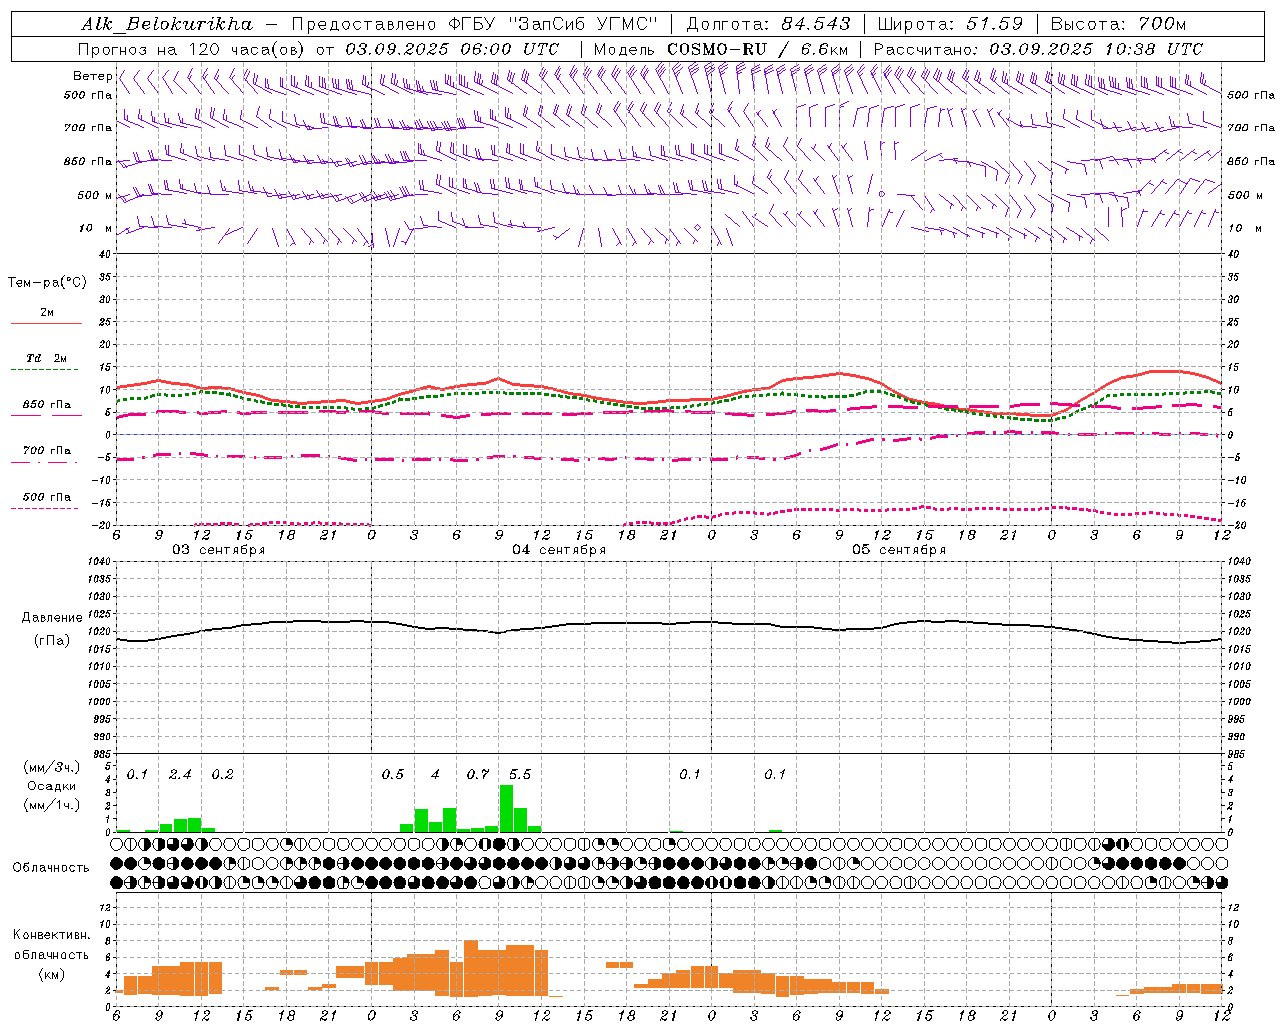Screen dimensions: 1280x1024
Task: Click the 'Ветер' wind section label
Action: (x=92, y=76)
